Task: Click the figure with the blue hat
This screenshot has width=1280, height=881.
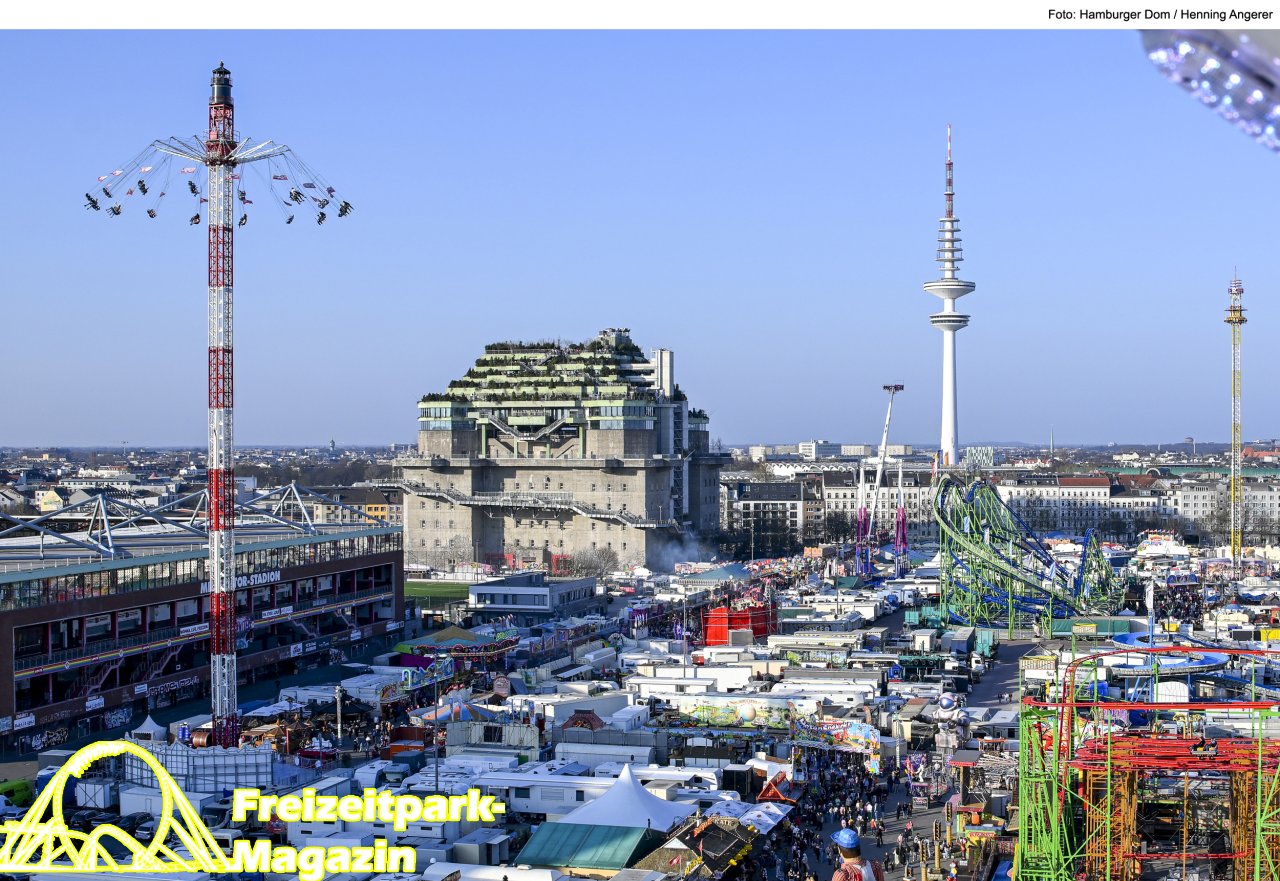Action: (x=848, y=853)
